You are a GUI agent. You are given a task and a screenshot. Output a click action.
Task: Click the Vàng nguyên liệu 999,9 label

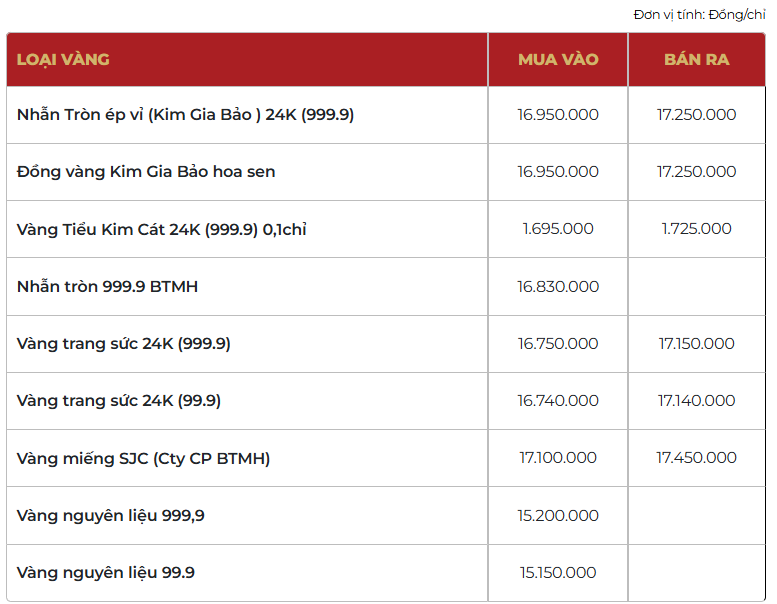point(111,516)
